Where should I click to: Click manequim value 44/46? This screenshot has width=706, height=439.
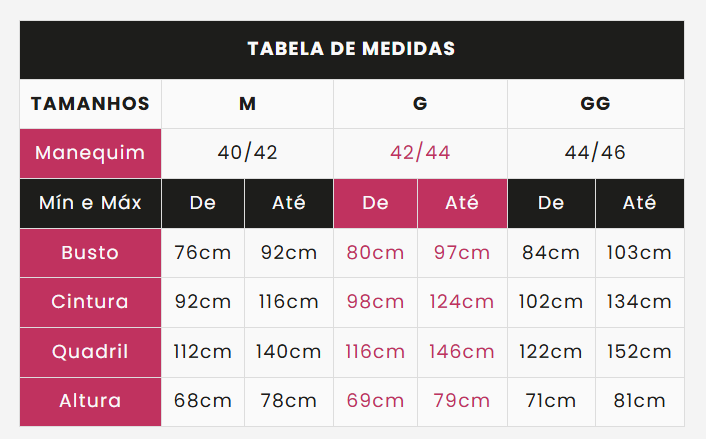[x=596, y=153]
